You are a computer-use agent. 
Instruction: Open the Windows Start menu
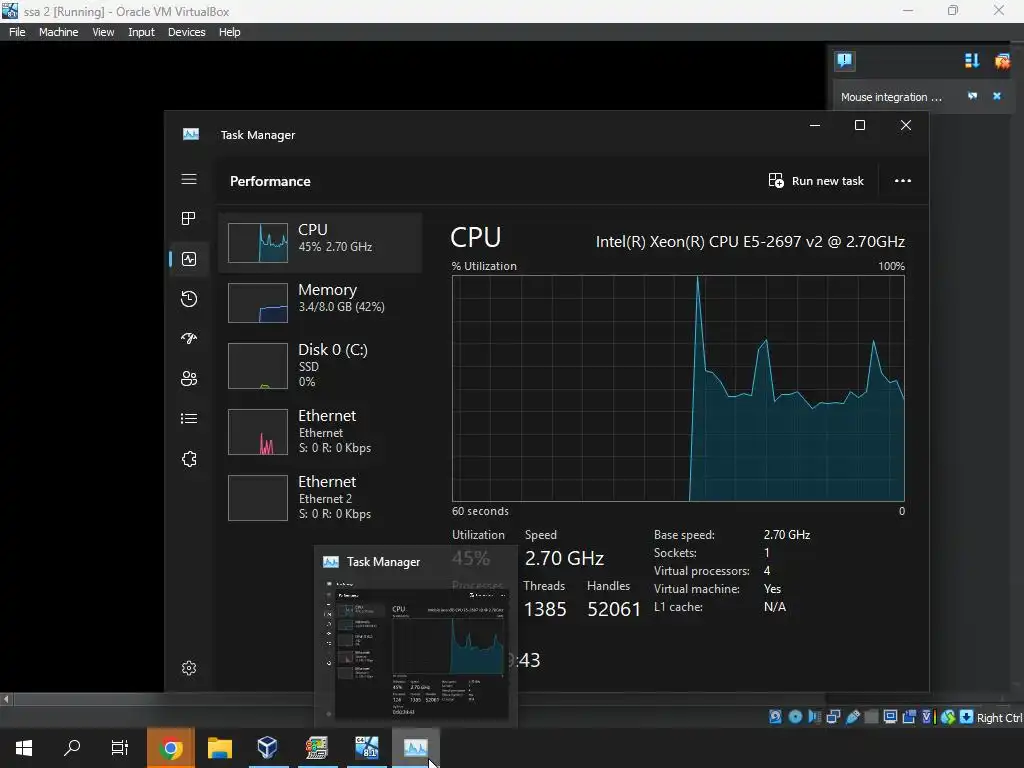pyautogui.click(x=24, y=747)
